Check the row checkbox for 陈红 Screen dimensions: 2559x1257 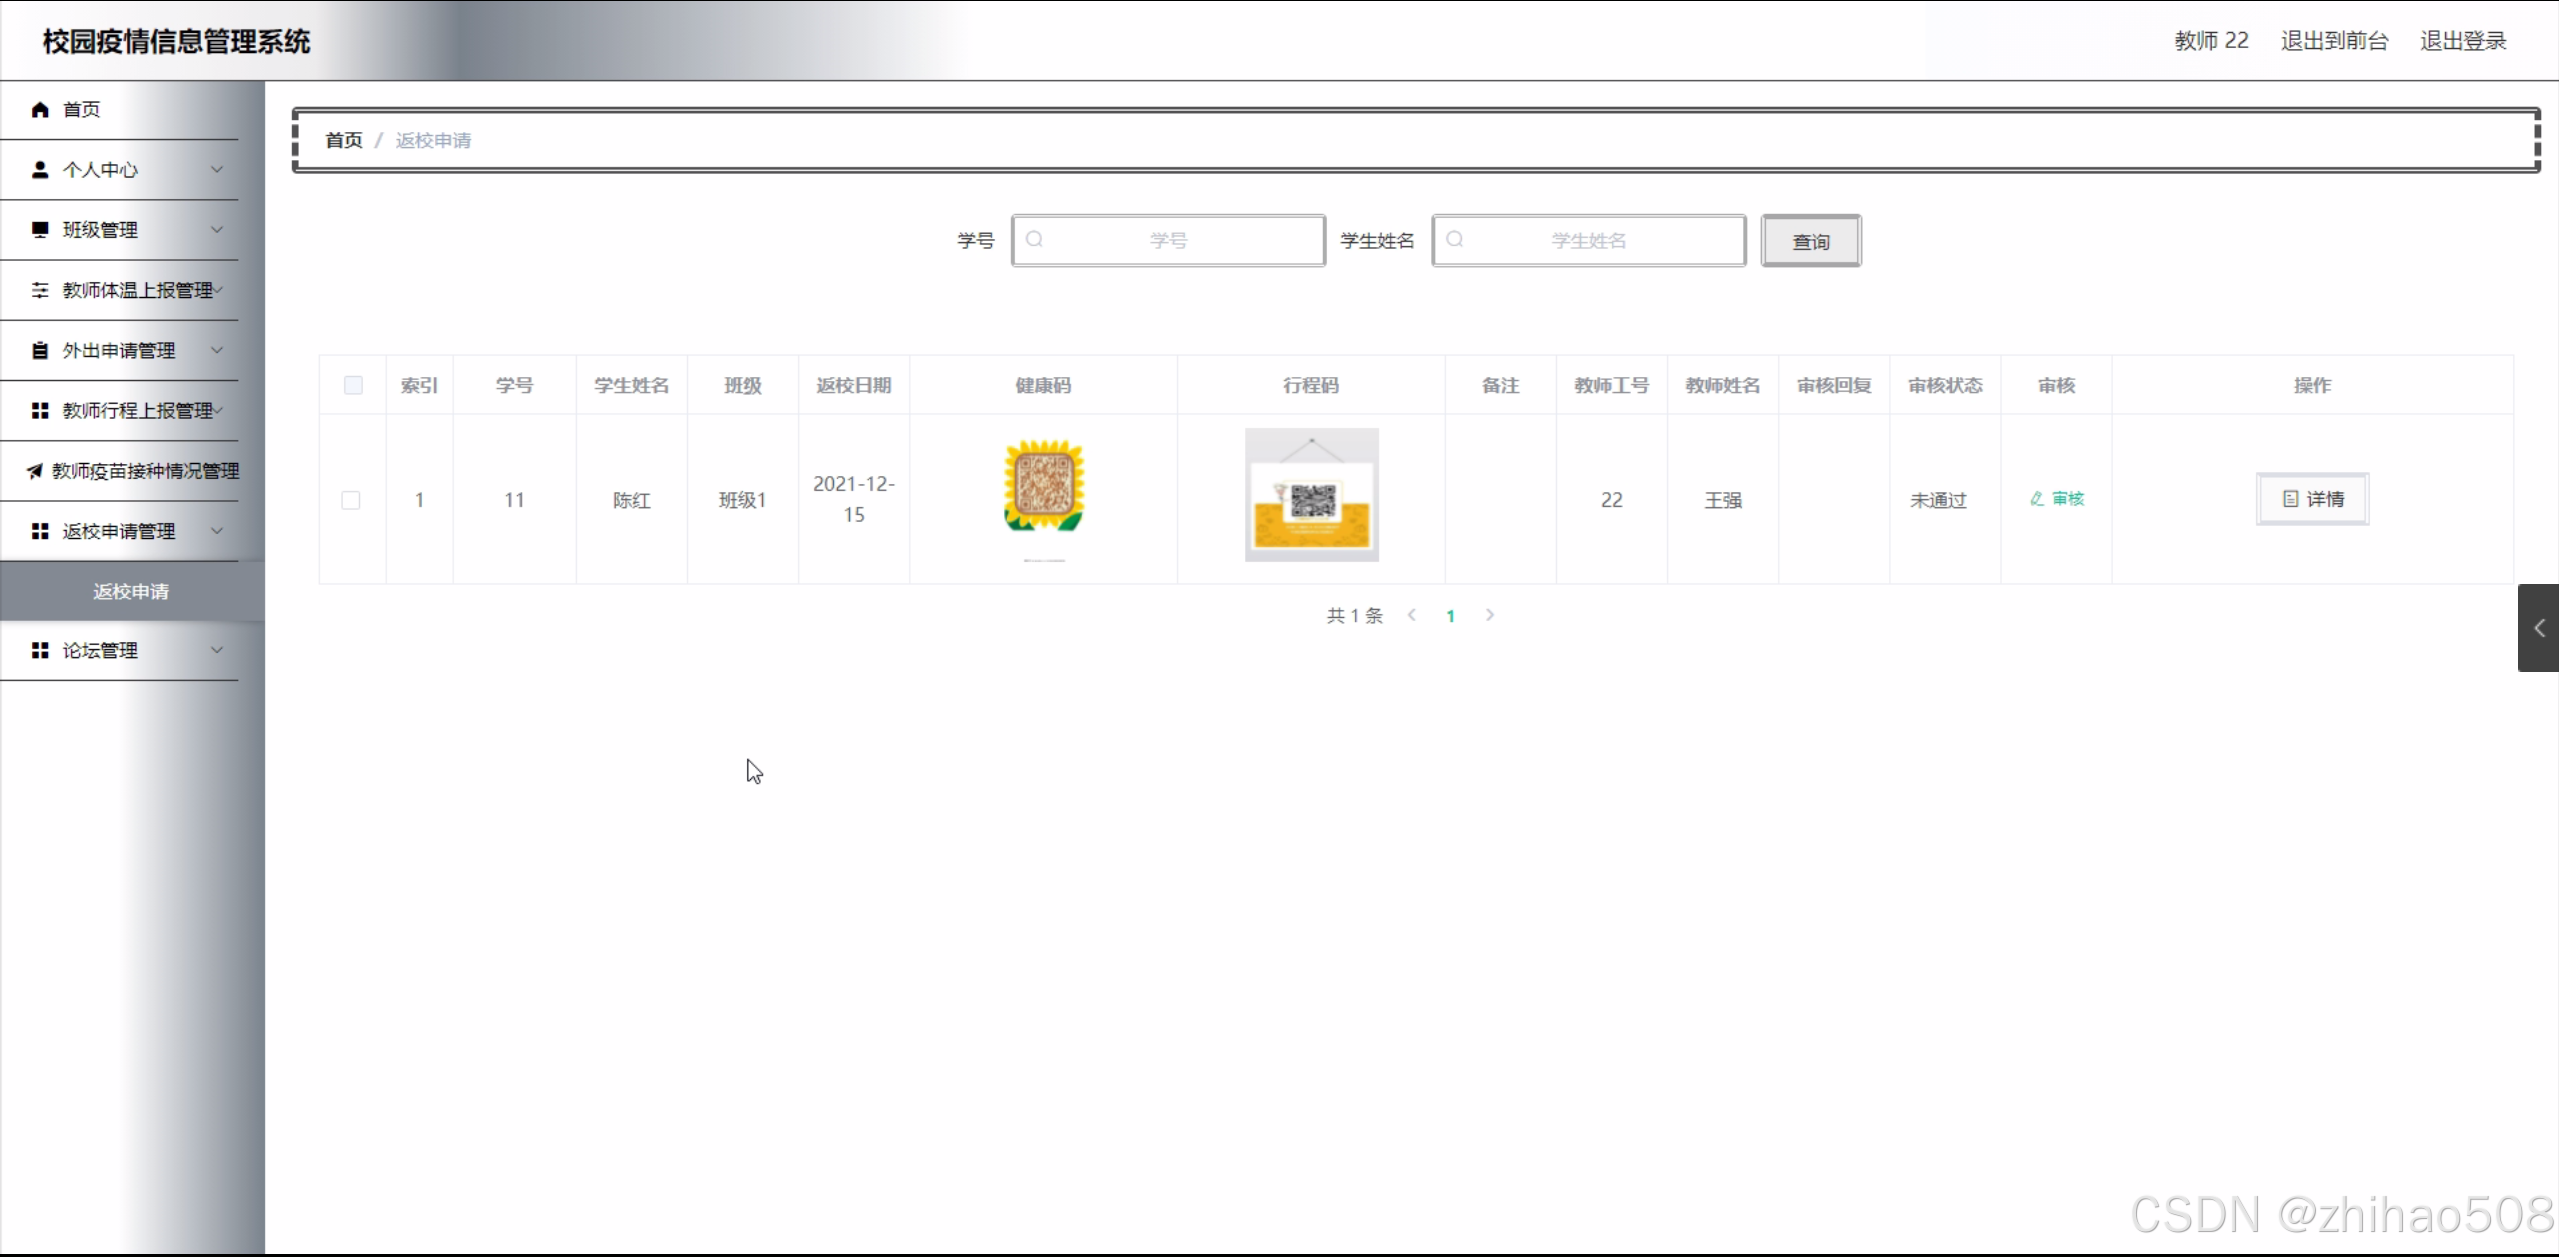pos(351,500)
